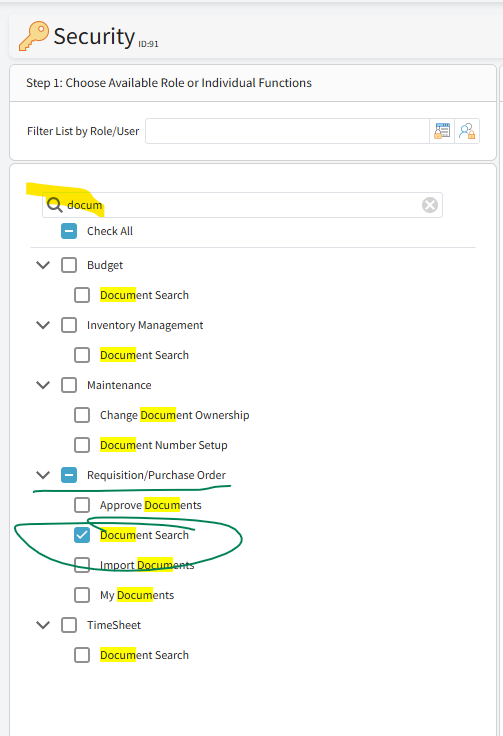
Task: Select Requisition/Purchase Order label
Action: pyautogui.click(x=156, y=475)
